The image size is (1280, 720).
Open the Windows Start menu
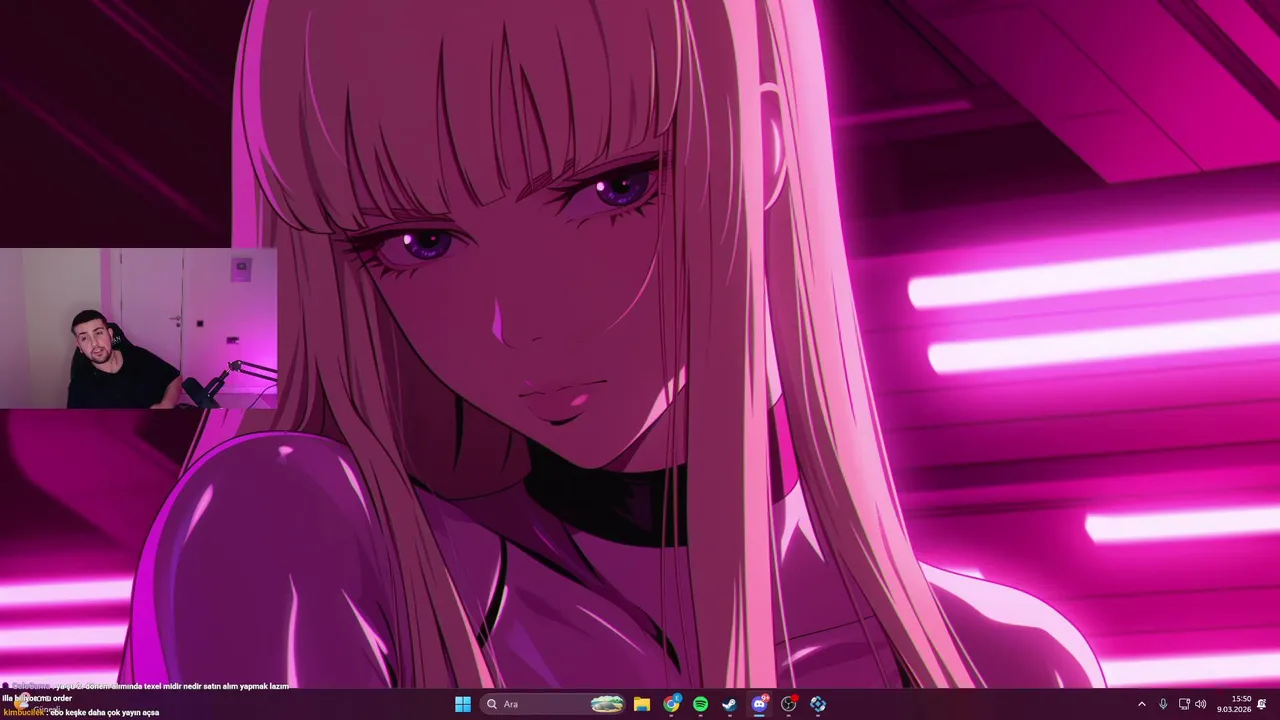(462, 704)
